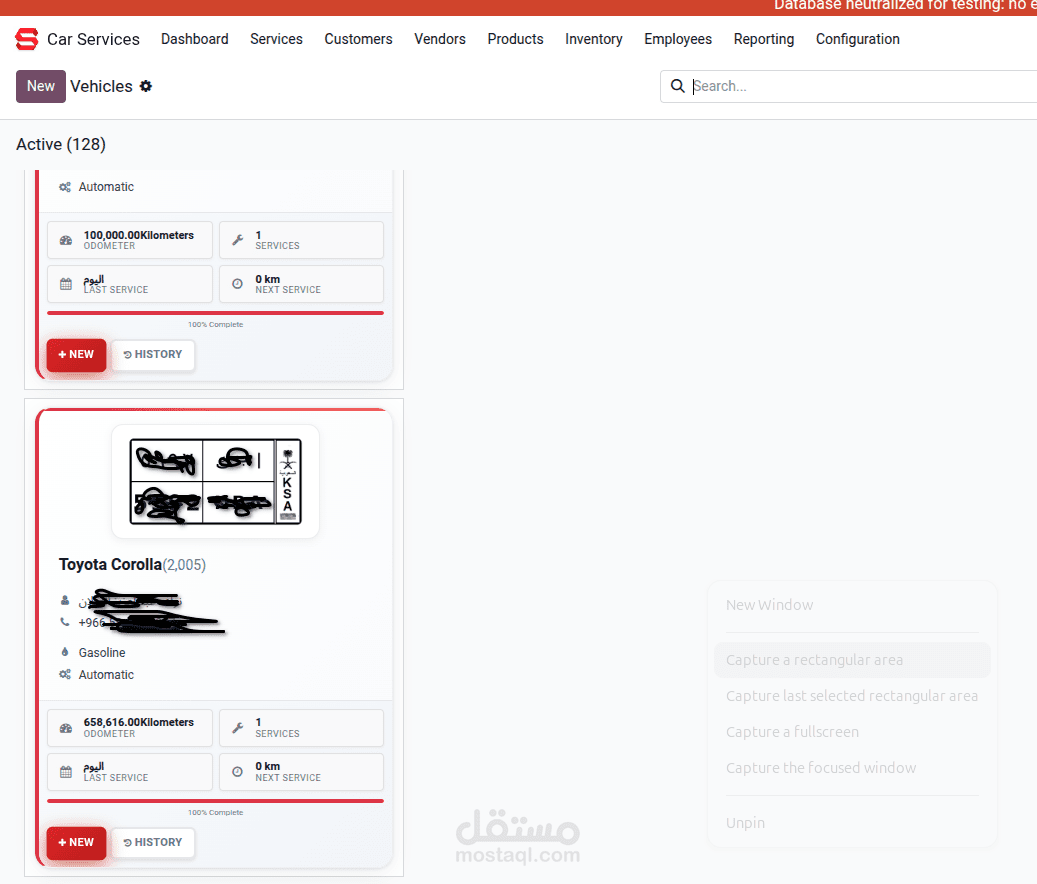
Task: Click HISTORY button in first vehicle card
Action: click(x=153, y=354)
